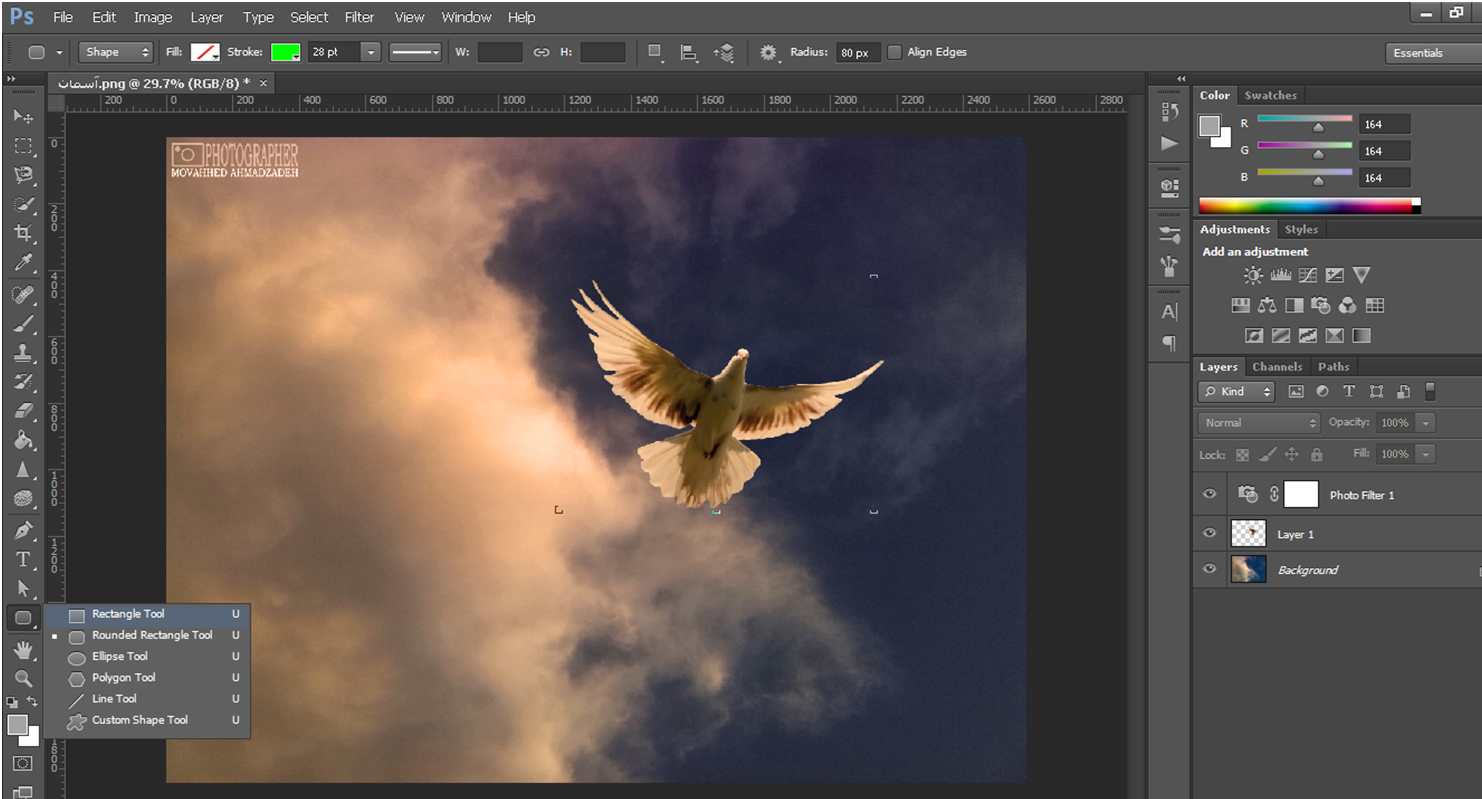This screenshot has width=1482, height=799.
Task: Select the Crop tool
Action: [23, 233]
